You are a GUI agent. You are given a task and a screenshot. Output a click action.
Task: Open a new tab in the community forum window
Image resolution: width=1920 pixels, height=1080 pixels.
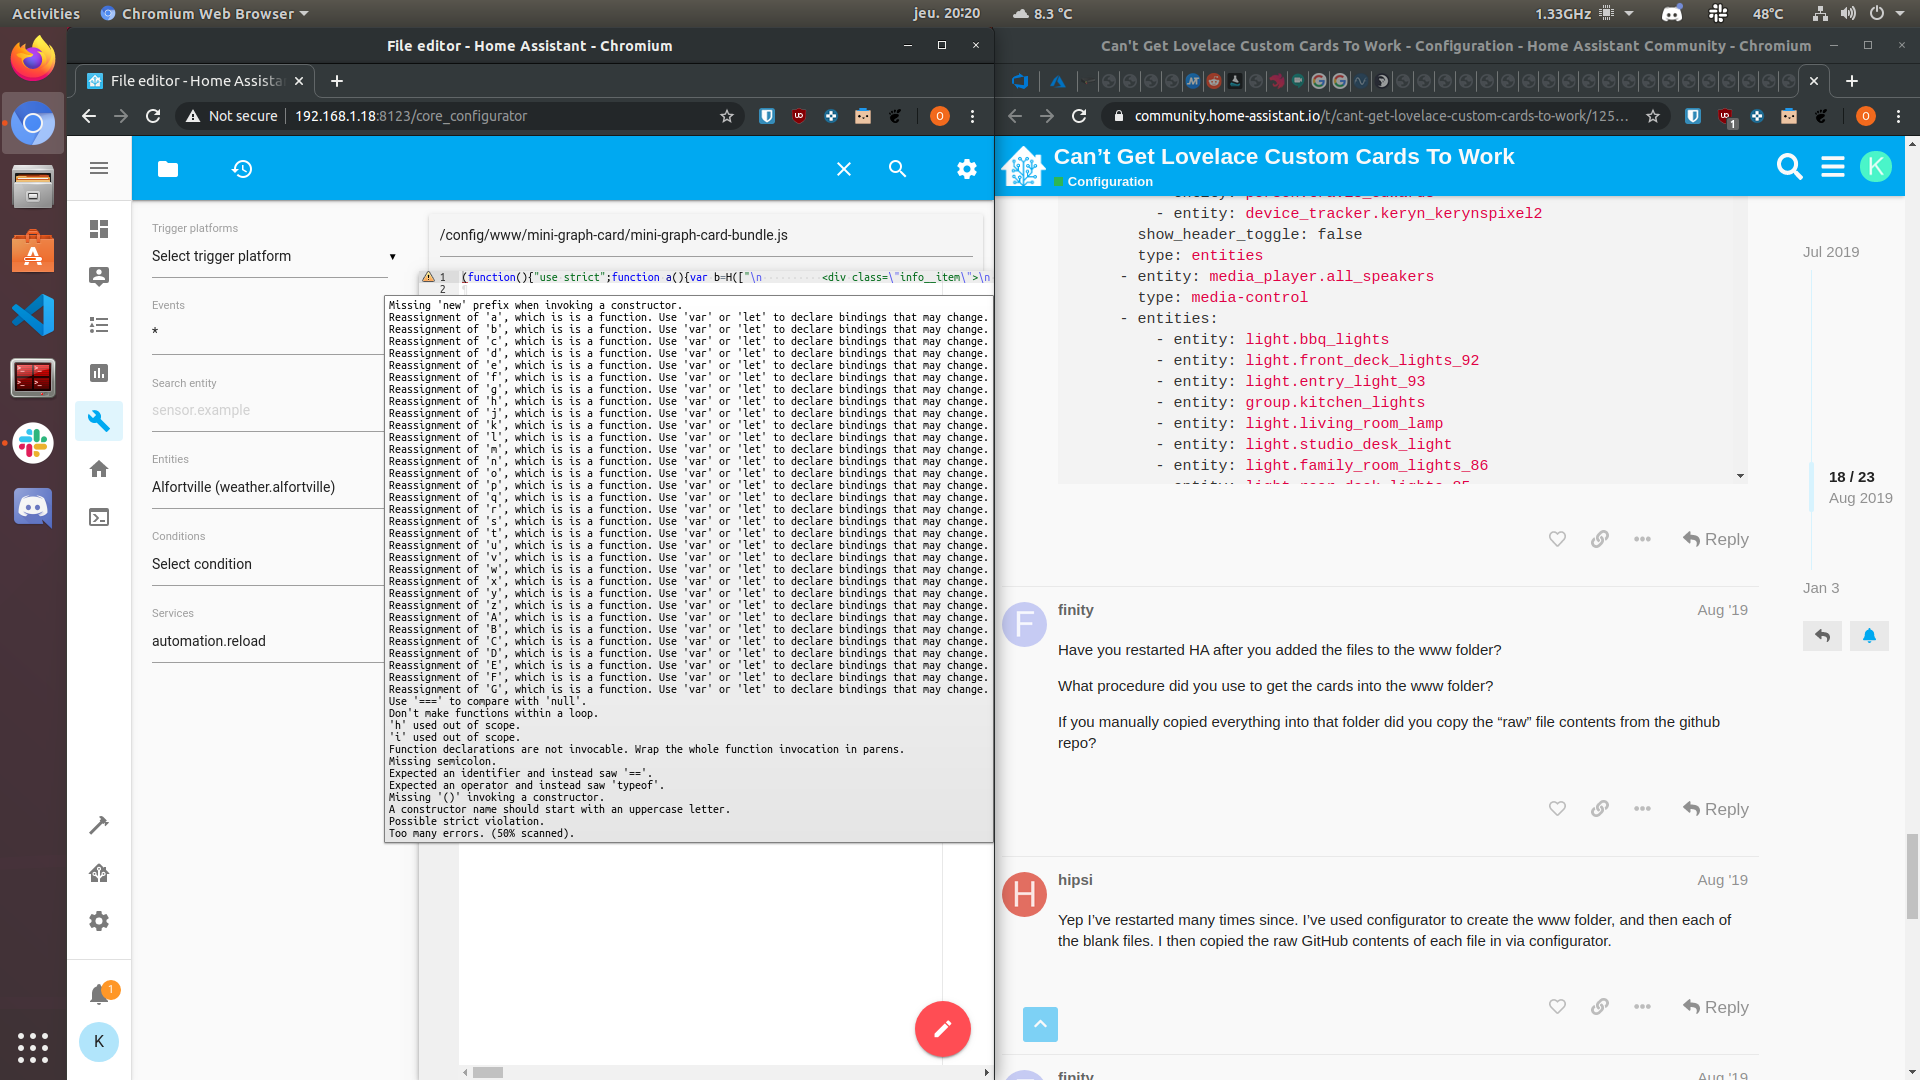pos(1852,81)
